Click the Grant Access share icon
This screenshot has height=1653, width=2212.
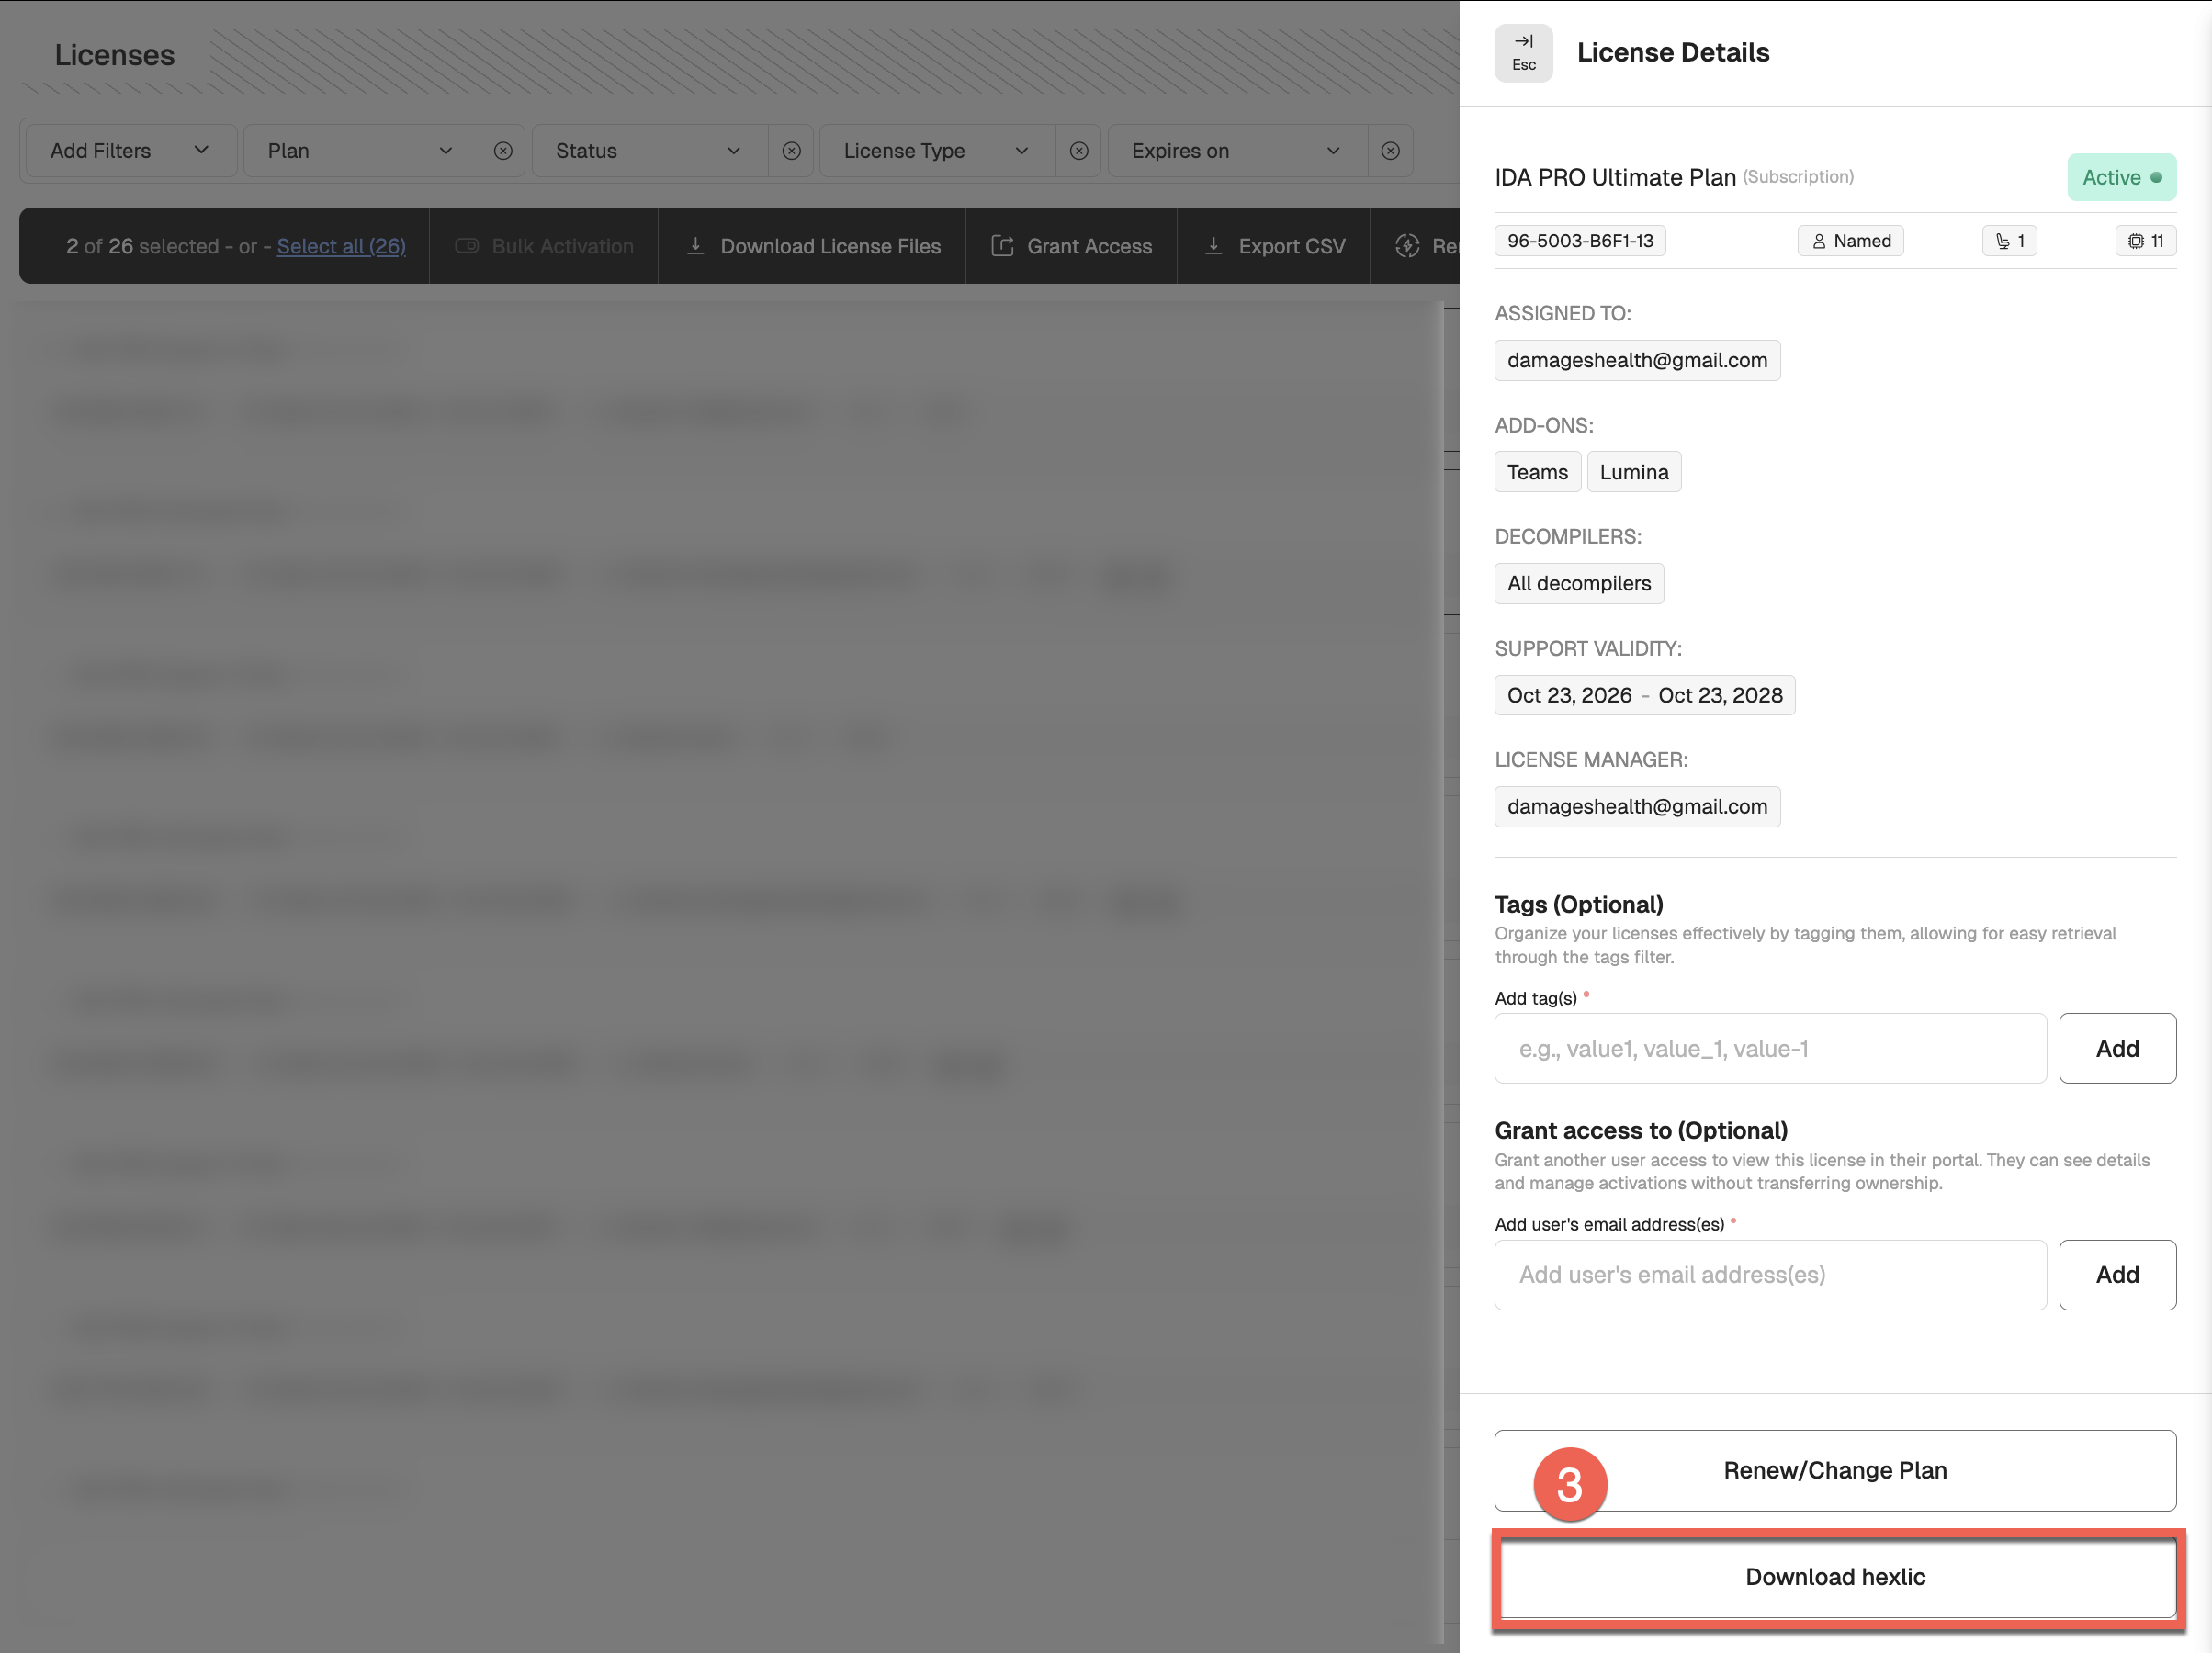[x=1002, y=246]
